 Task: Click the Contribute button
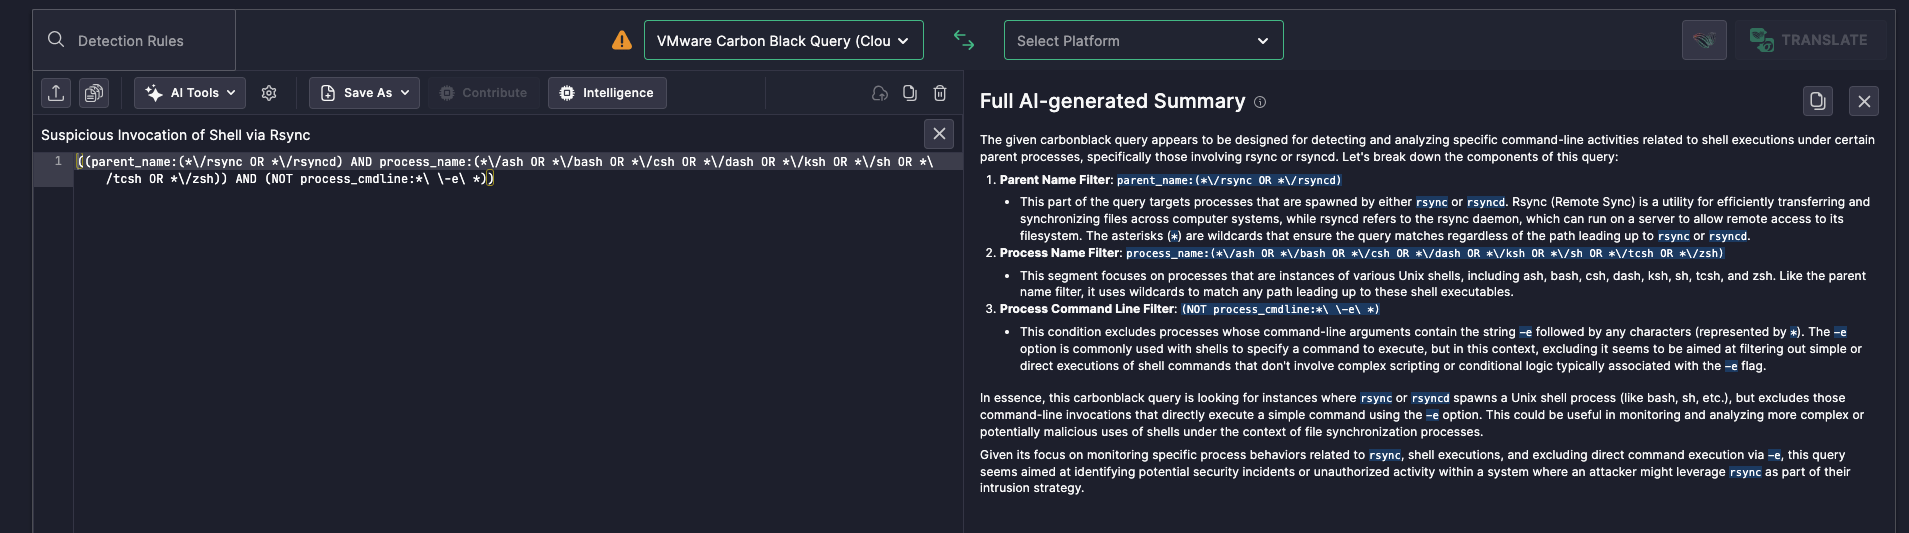tap(484, 93)
